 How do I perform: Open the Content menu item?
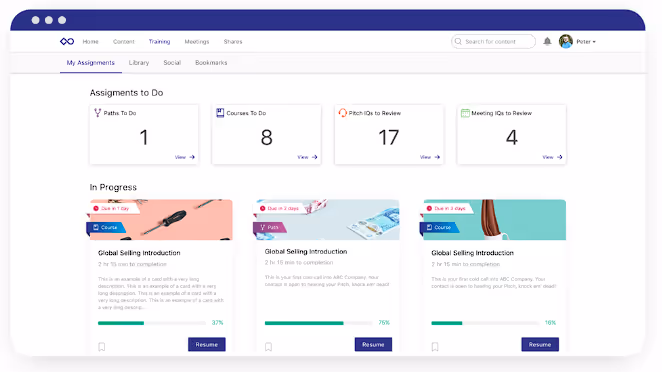[x=124, y=42]
